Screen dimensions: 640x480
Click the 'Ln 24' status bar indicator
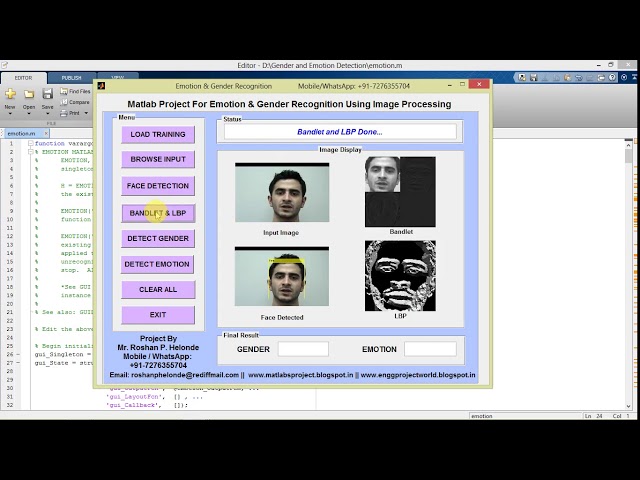pyautogui.click(x=594, y=416)
